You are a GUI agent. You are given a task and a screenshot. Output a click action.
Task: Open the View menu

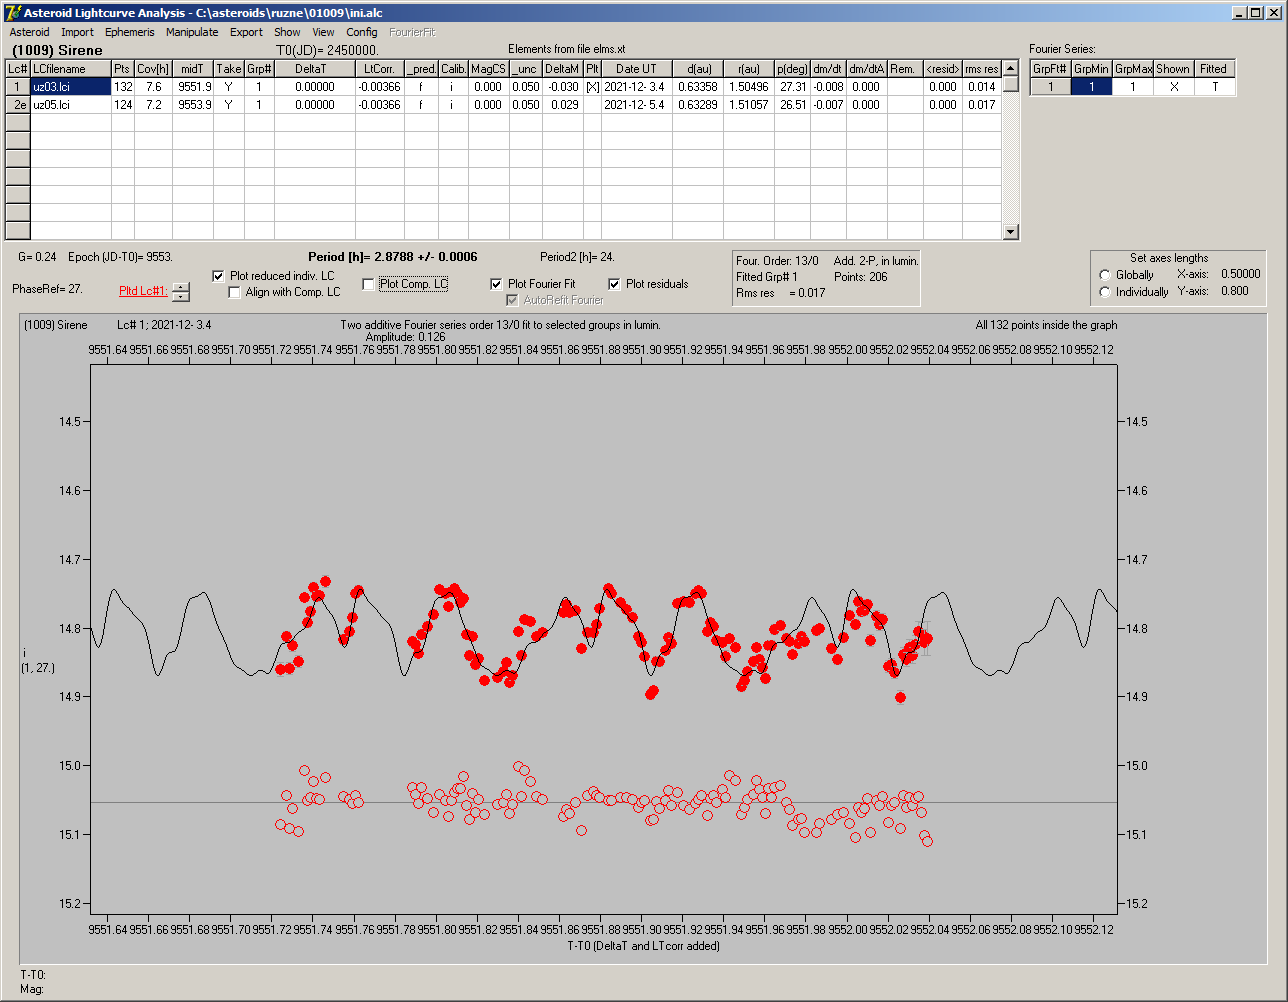[x=323, y=32]
